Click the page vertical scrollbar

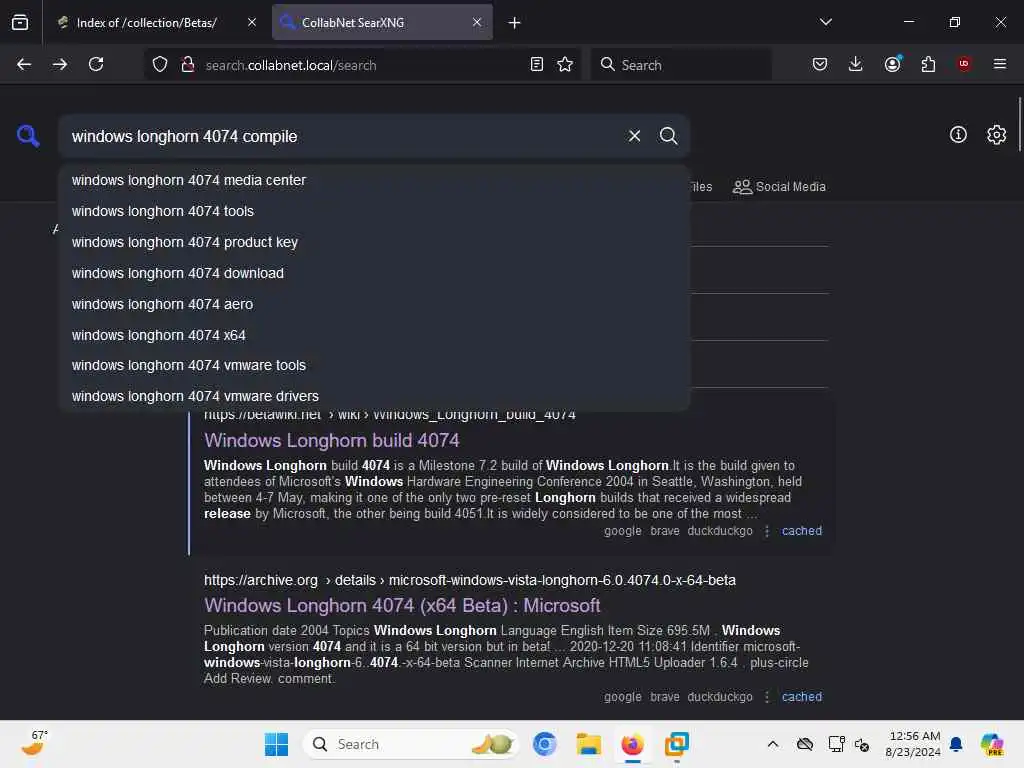point(1019,124)
